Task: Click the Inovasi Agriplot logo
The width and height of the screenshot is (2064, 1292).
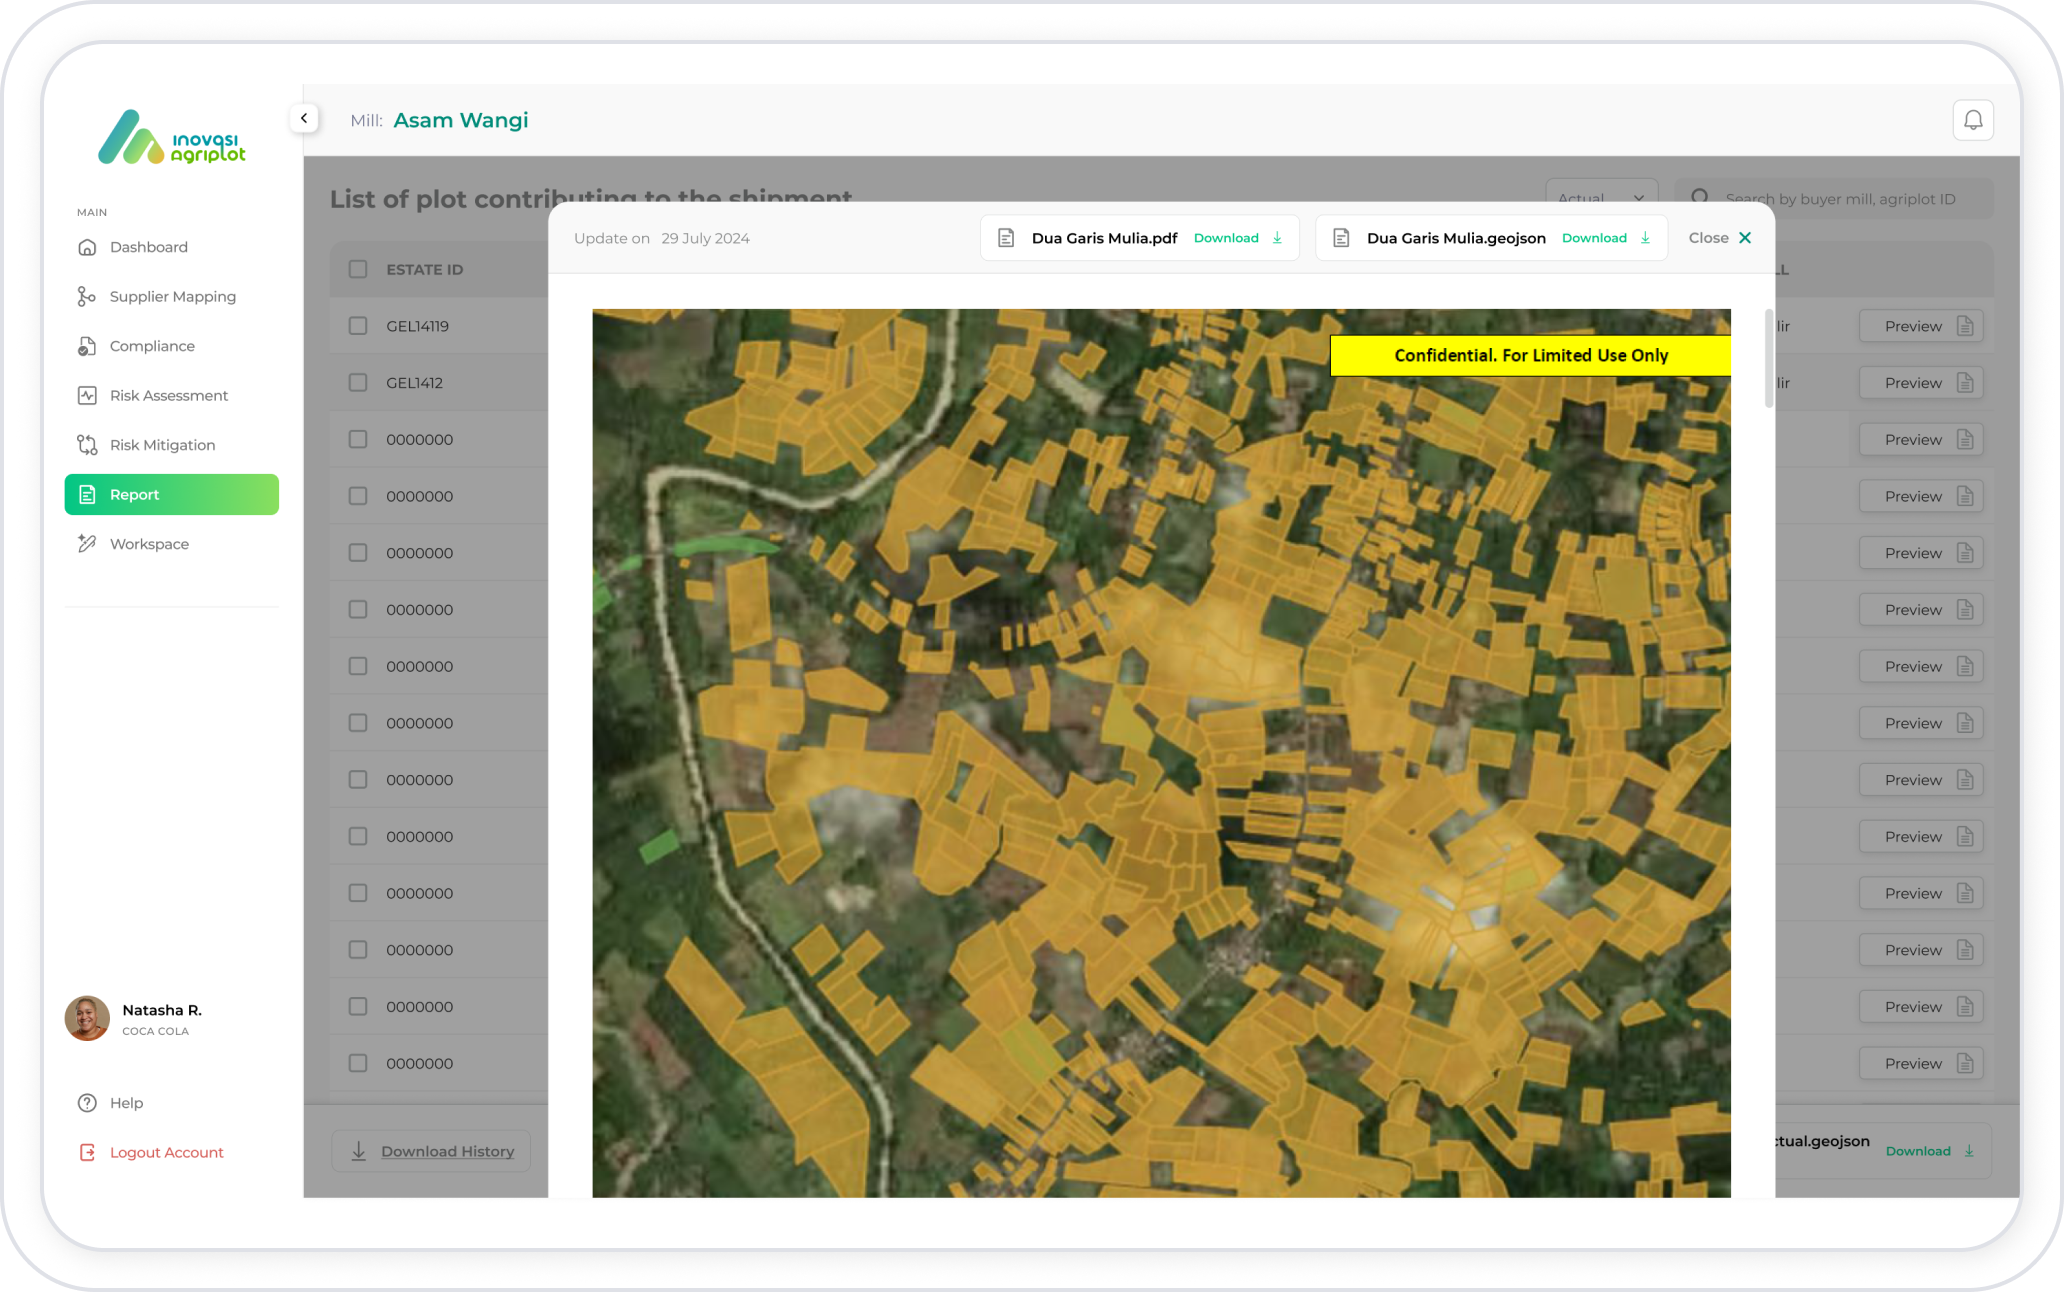Action: (x=172, y=138)
